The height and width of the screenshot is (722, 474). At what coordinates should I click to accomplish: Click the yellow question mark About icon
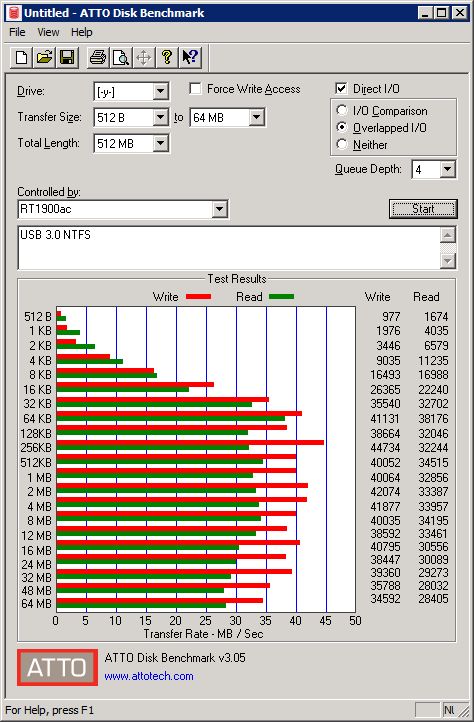tap(167, 58)
